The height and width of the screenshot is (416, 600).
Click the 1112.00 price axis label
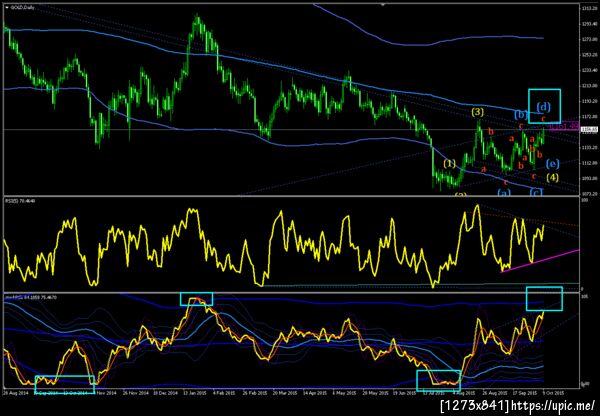click(x=589, y=163)
